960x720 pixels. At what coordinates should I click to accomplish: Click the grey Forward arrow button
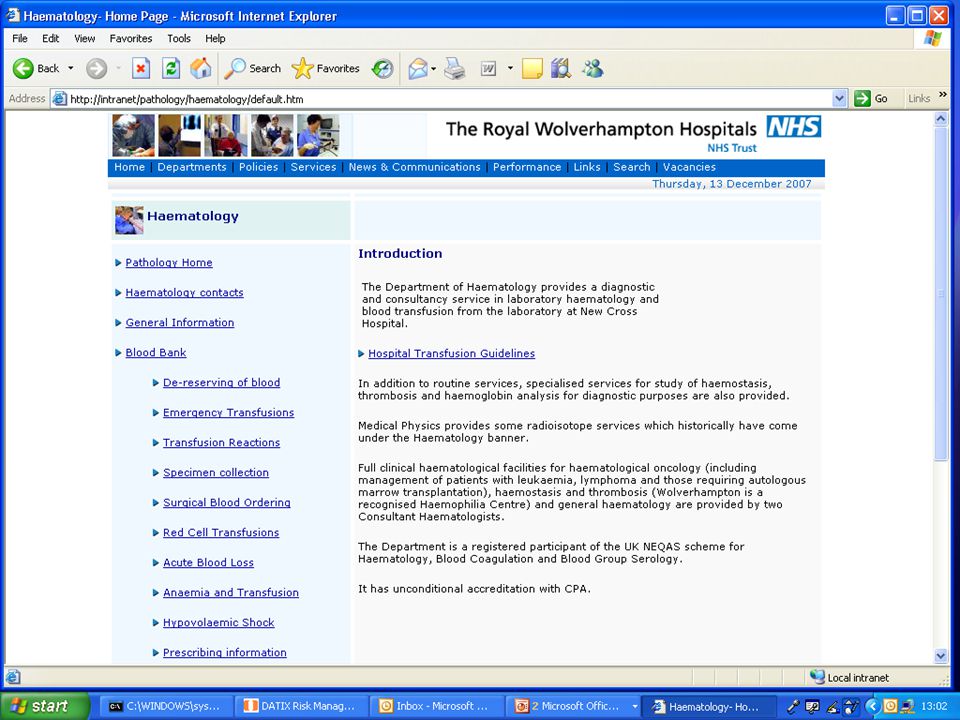pos(96,69)
